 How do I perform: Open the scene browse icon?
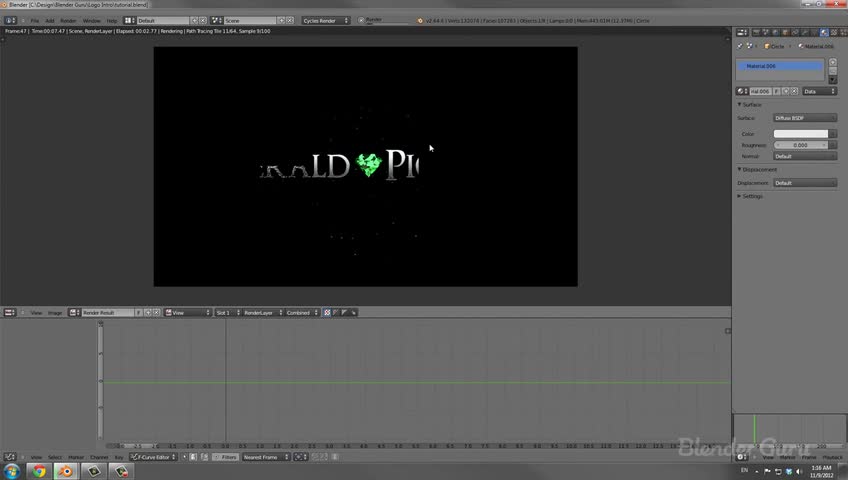coord(217,21)
